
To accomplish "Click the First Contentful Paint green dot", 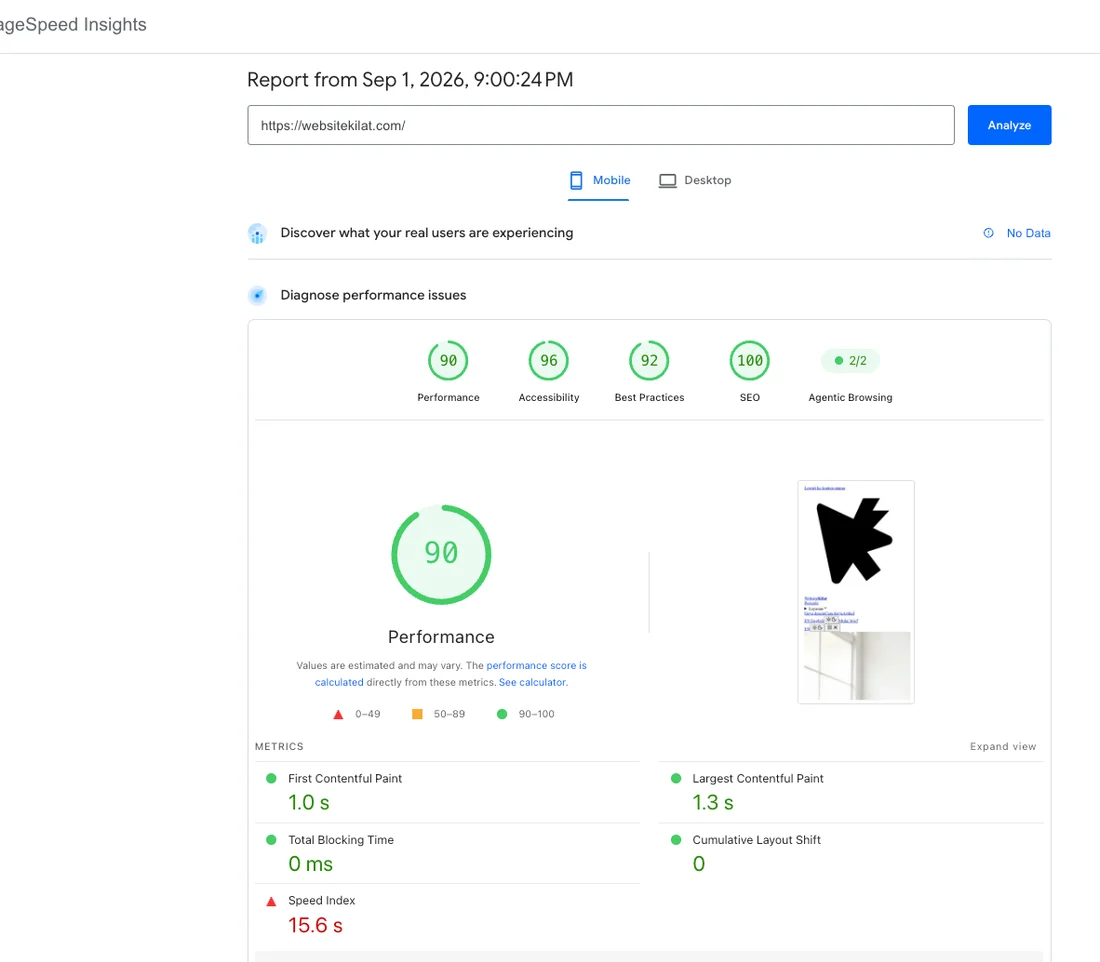I will pos(271,778).
